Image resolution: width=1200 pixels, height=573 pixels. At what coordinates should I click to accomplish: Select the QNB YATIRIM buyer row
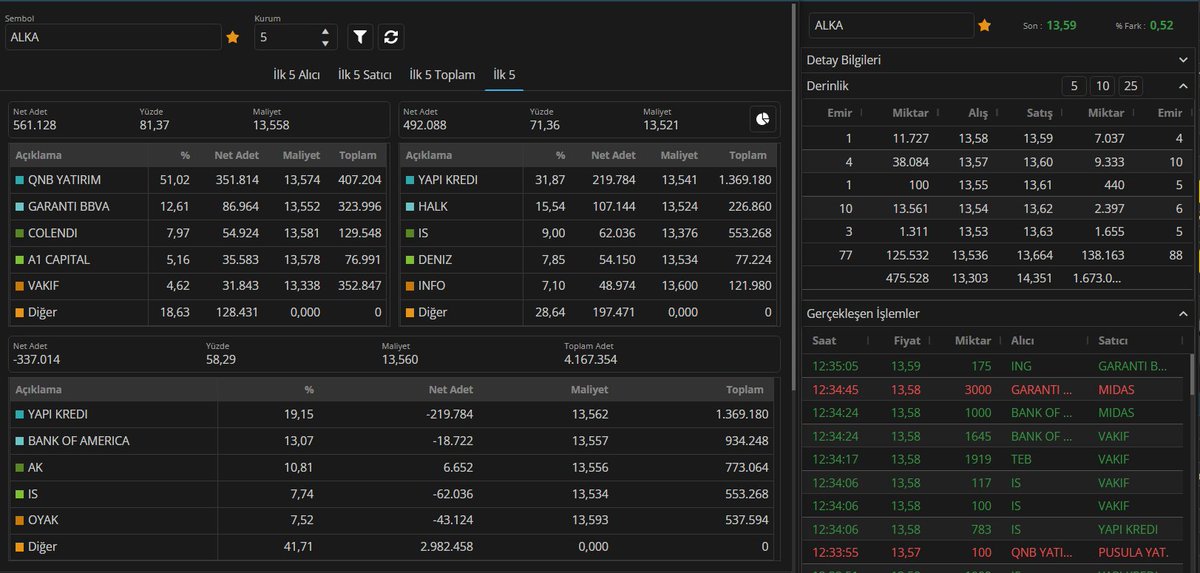tap(199, 180)
